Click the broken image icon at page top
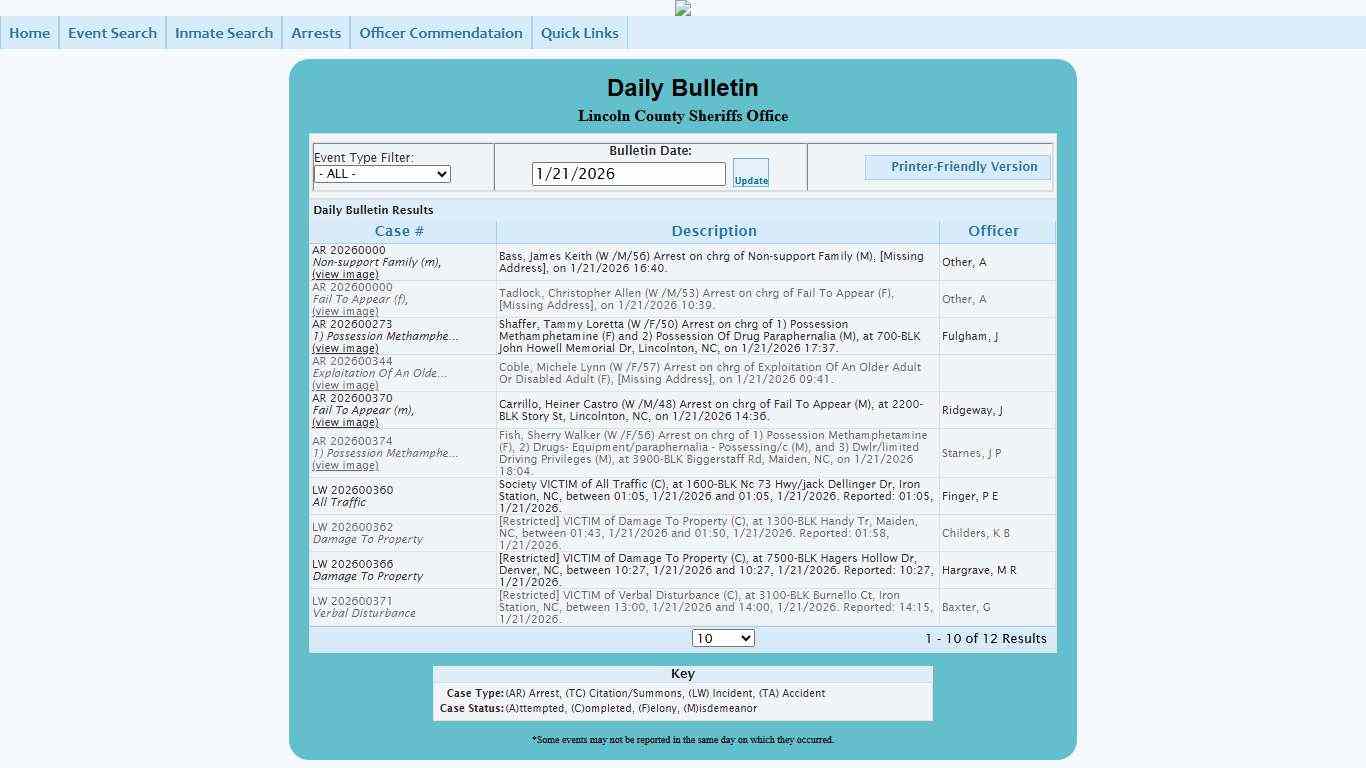 [x=683, y=8]
